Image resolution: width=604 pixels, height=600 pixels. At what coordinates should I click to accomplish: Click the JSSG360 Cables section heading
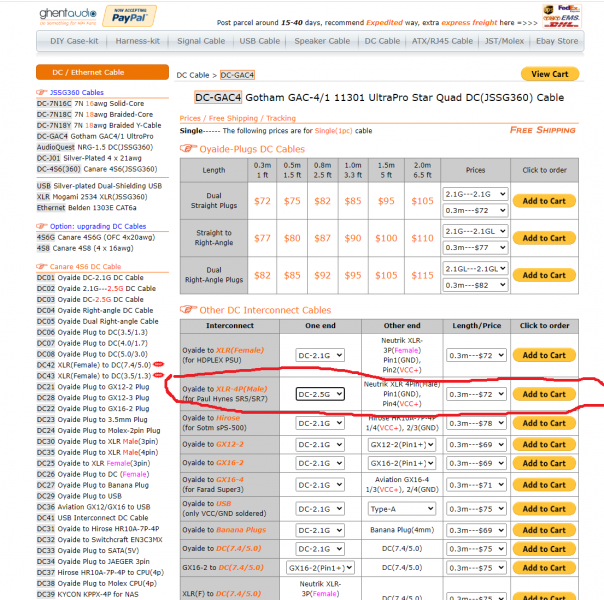click(x=77, y=92)
